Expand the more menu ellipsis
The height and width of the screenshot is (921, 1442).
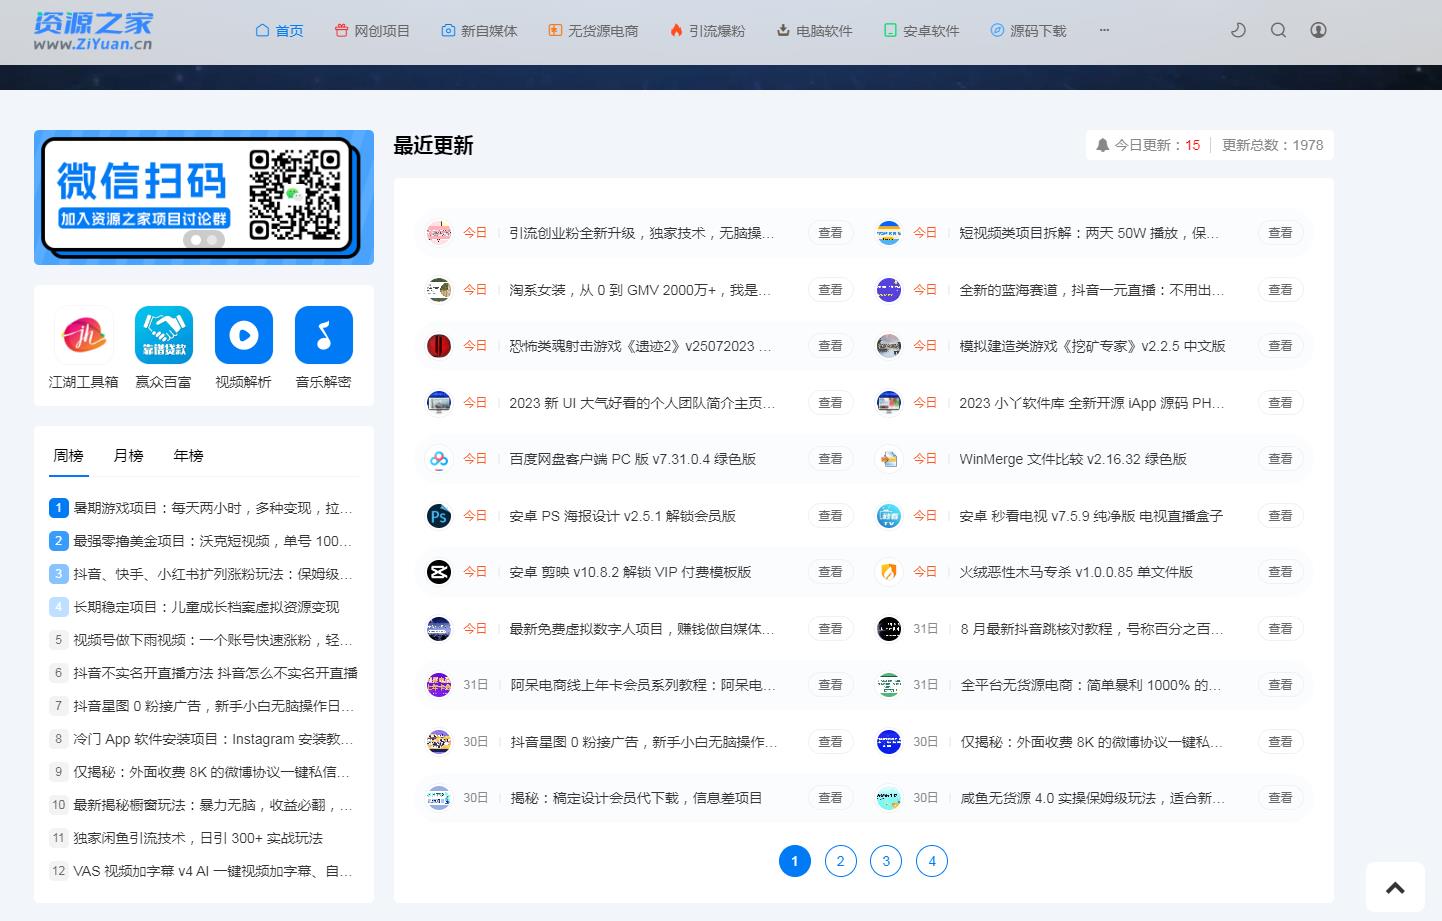1104,30
